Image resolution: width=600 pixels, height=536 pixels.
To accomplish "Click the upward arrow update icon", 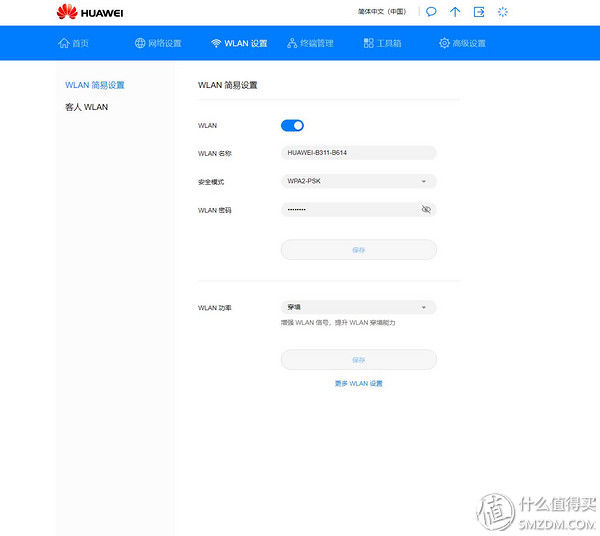I will (x=455, y=12).
